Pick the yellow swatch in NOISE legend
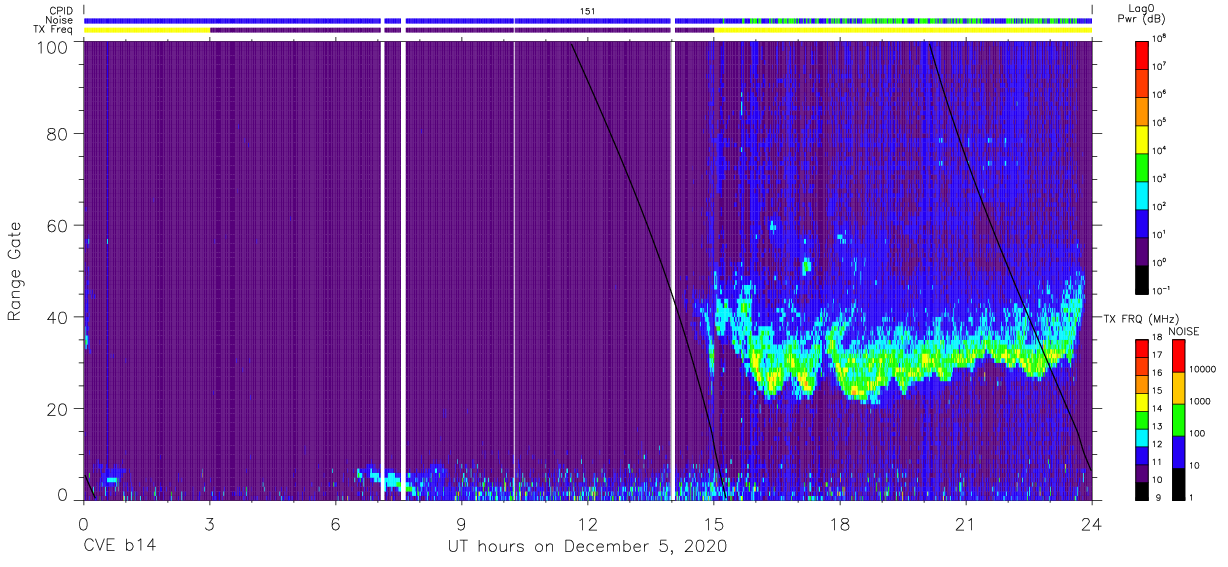 tap(1178, 388)
